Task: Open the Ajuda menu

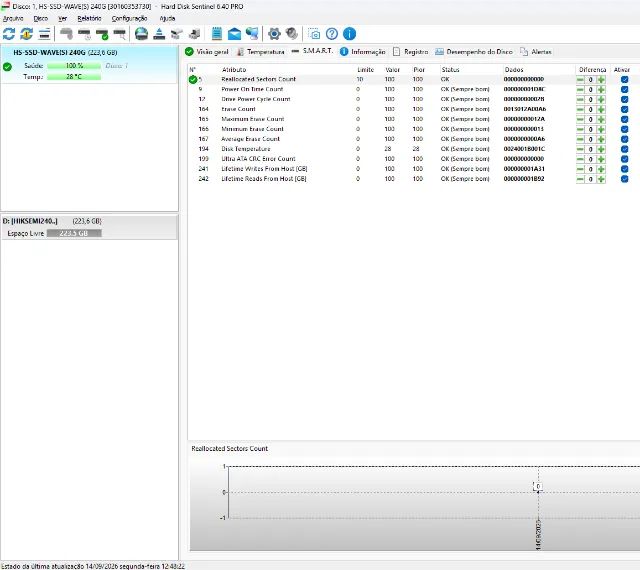Action: click(x=167, y=18)
